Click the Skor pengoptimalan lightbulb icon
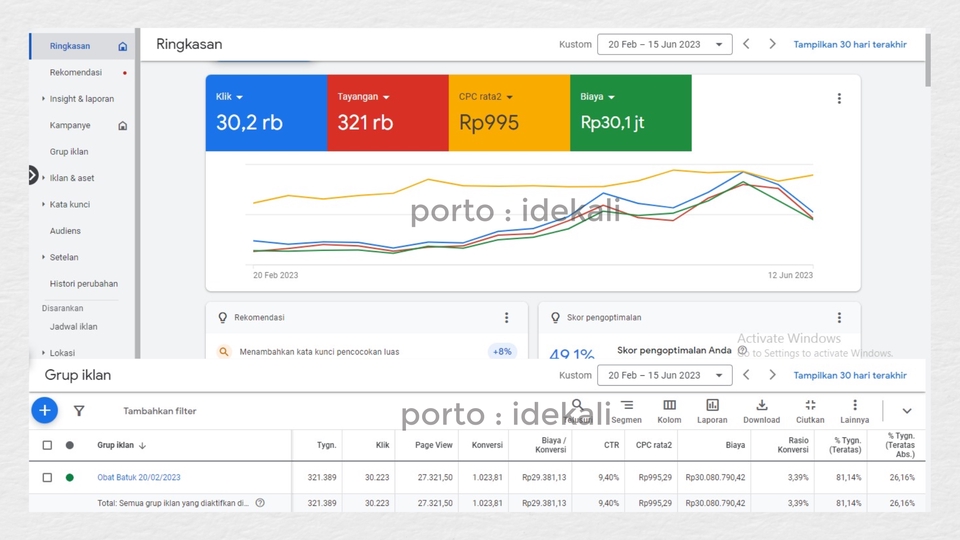 555,318
